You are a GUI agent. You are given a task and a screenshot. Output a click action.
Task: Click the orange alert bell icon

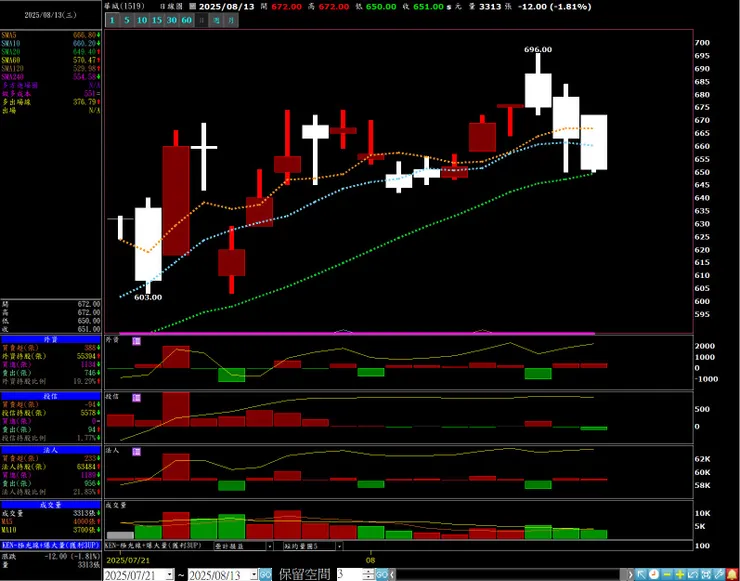(x=732, y=574)
